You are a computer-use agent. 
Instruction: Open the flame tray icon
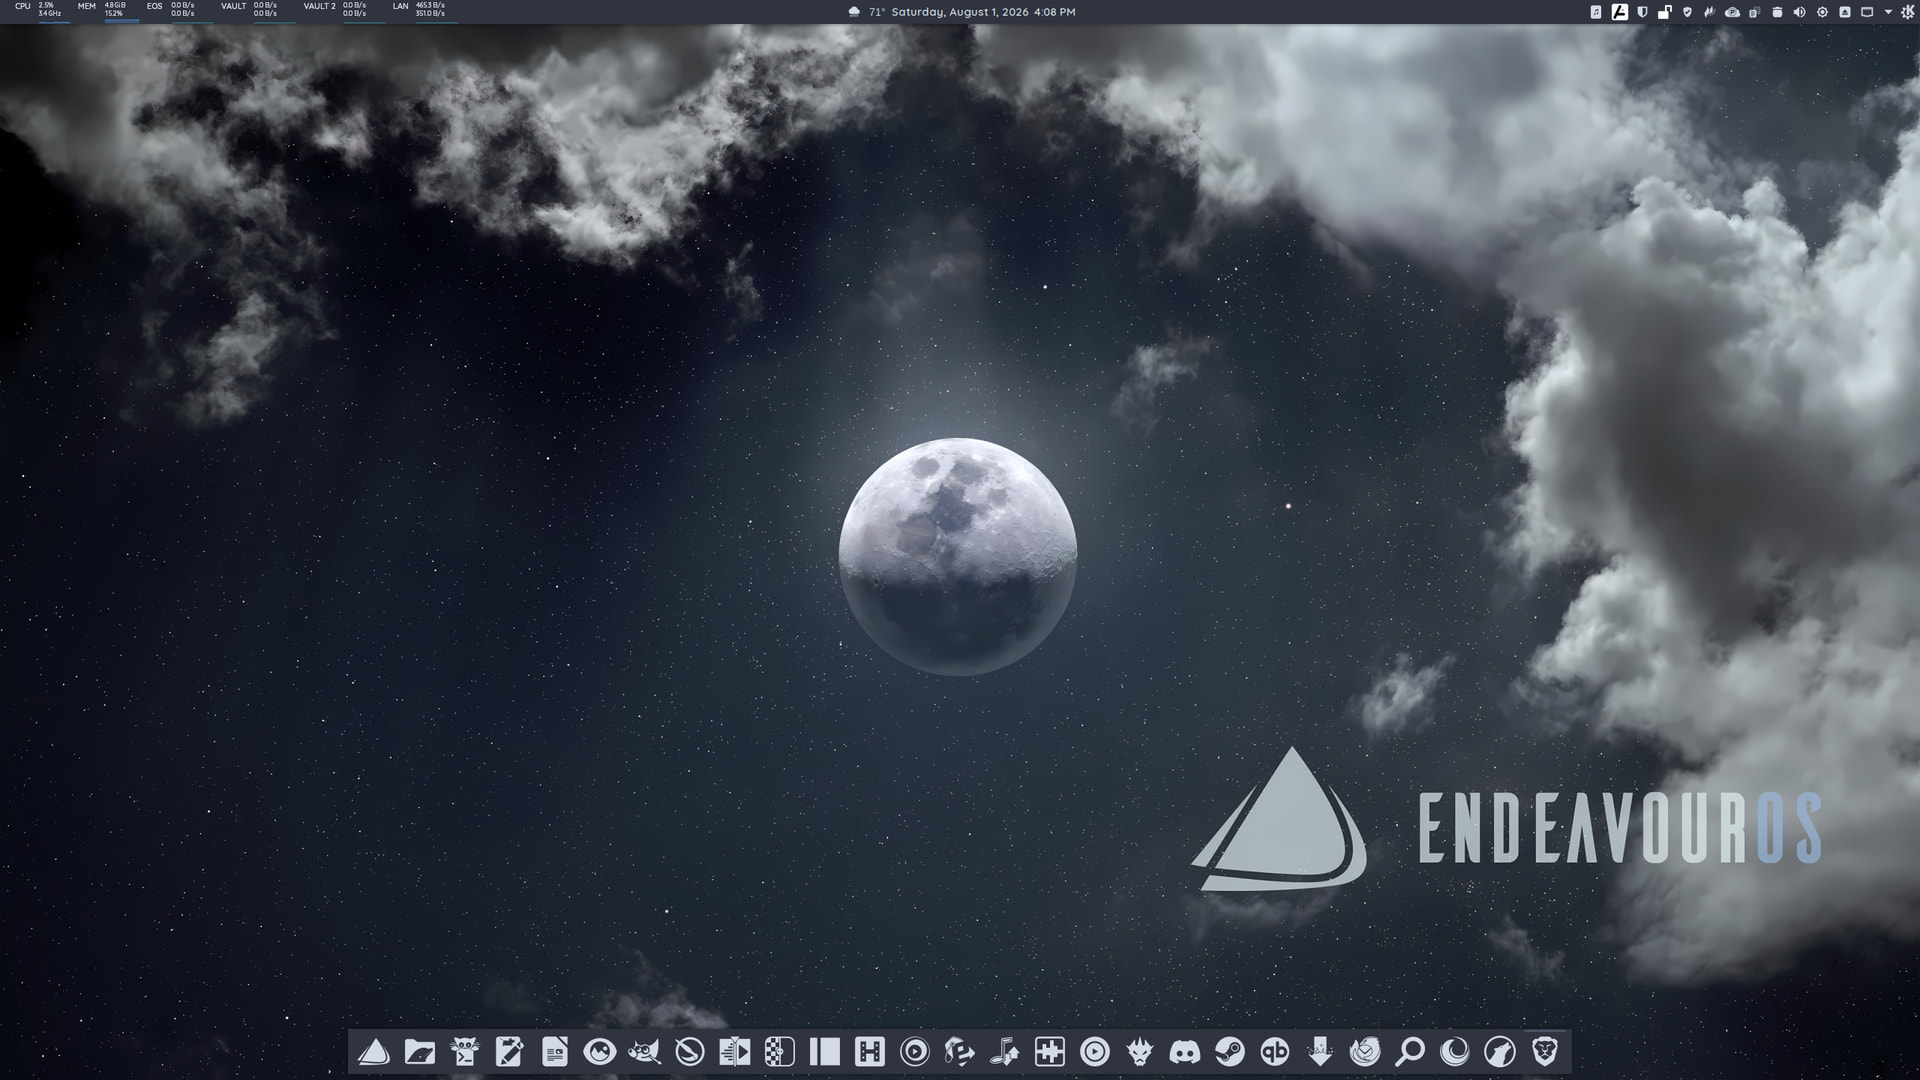(1710, 12)
